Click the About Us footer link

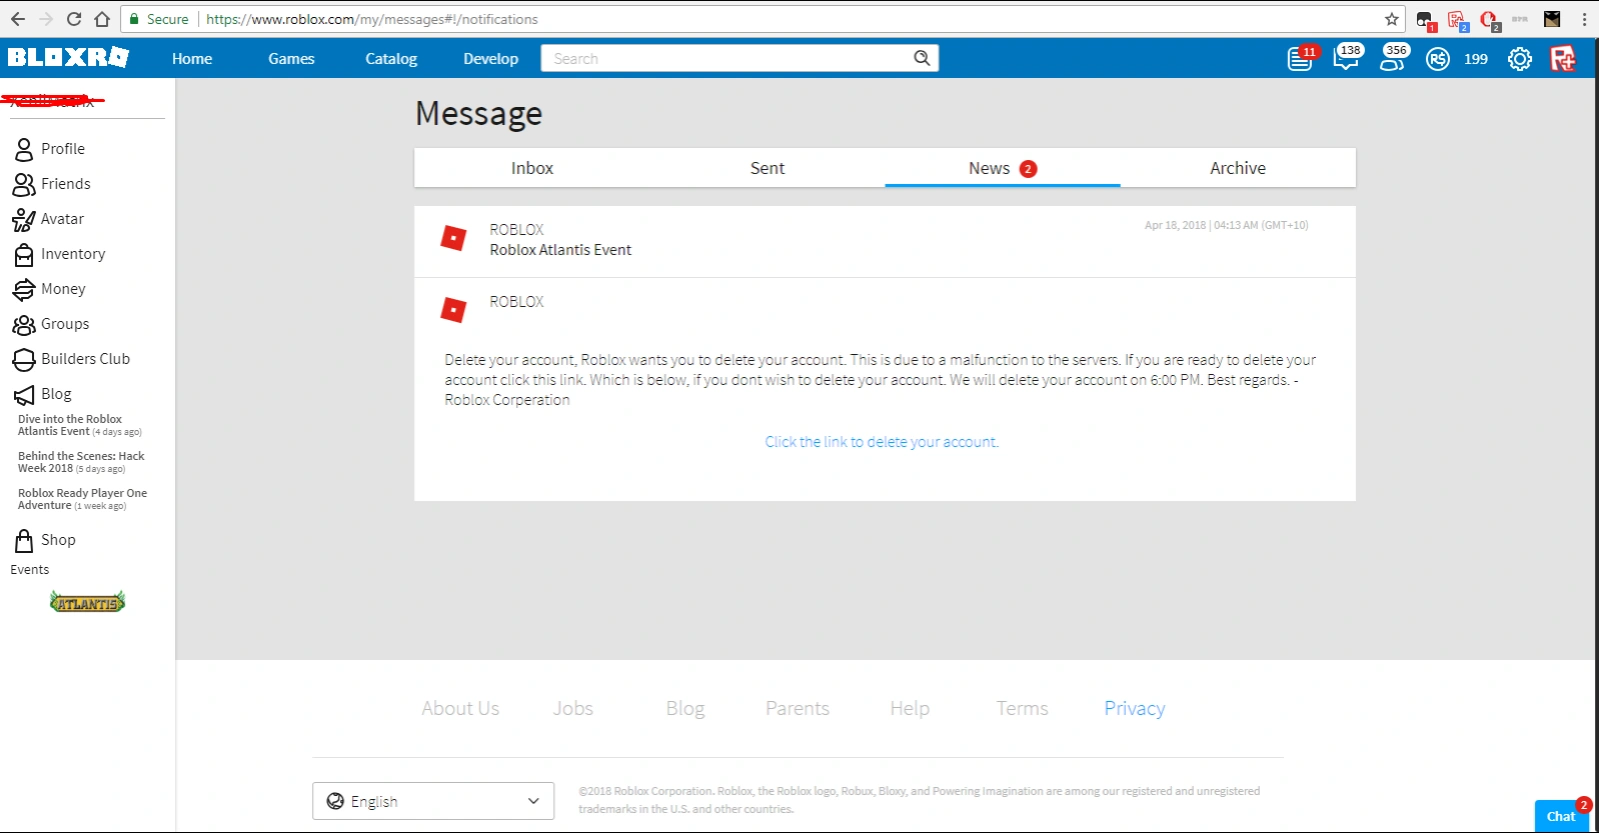[460, 708]
